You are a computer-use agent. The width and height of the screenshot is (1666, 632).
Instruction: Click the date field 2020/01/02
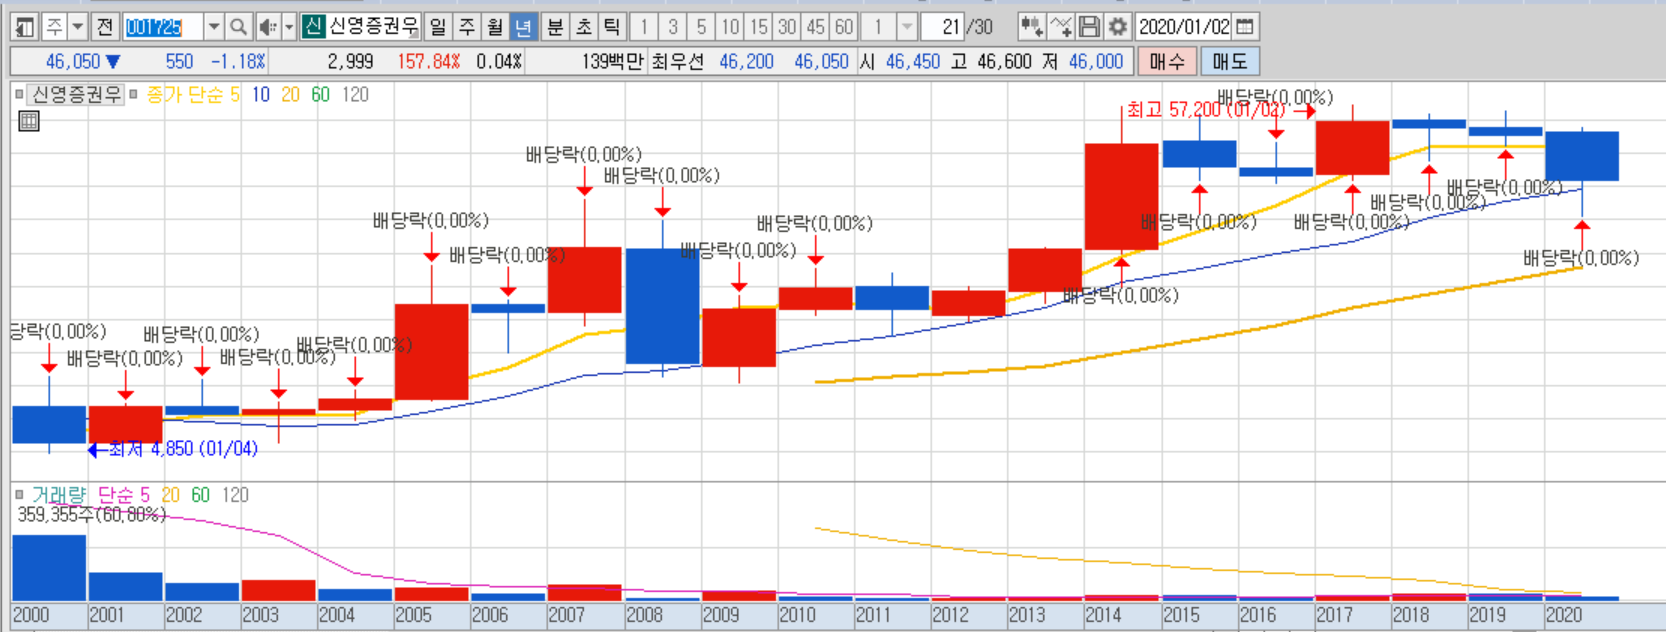point(1184,27)
